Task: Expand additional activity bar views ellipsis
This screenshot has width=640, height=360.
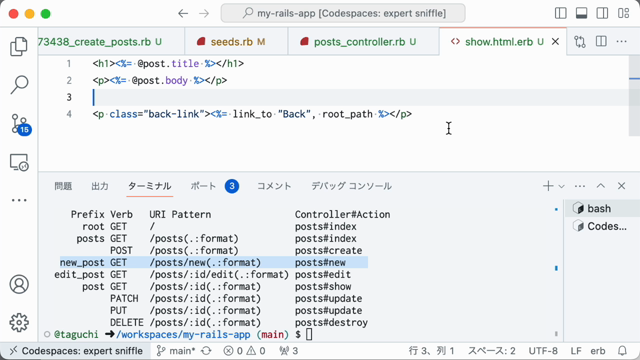Action: coord(19,200)
